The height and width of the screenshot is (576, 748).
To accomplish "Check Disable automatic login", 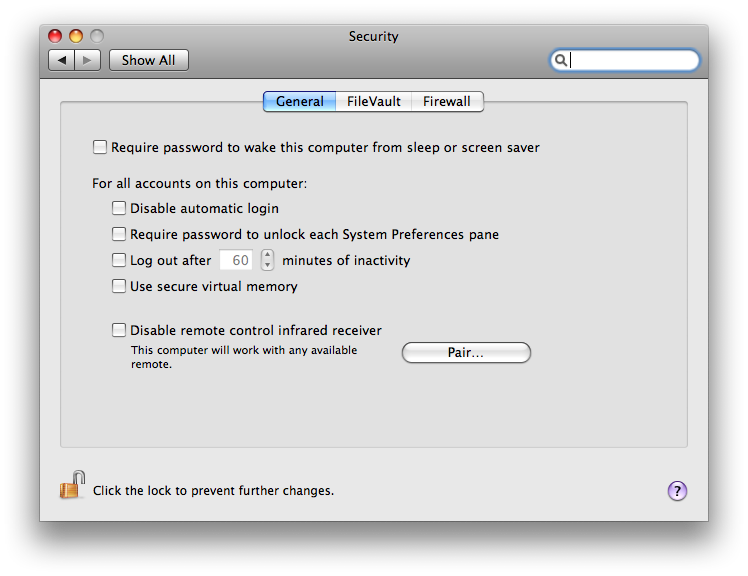I will [x=119, y=208].
